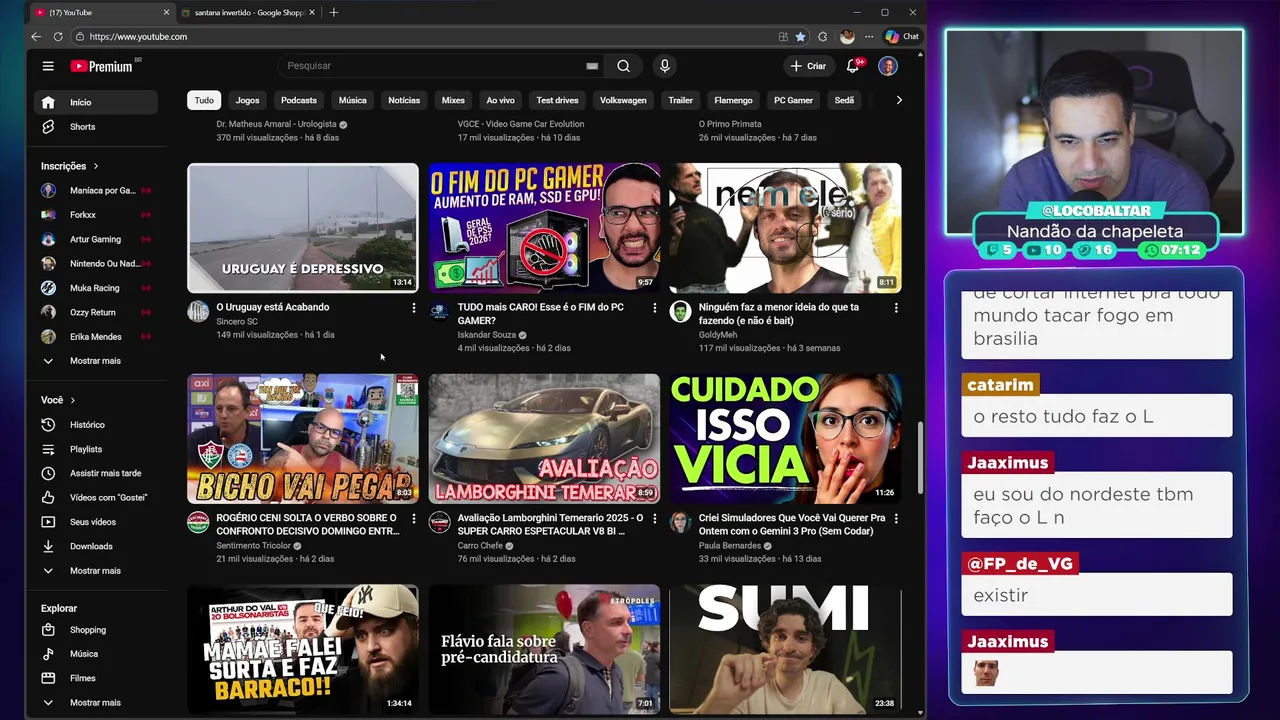Open the YouTube hamburger guide menu
This screenshot has width=1280, height=720.
click(48, 66)
